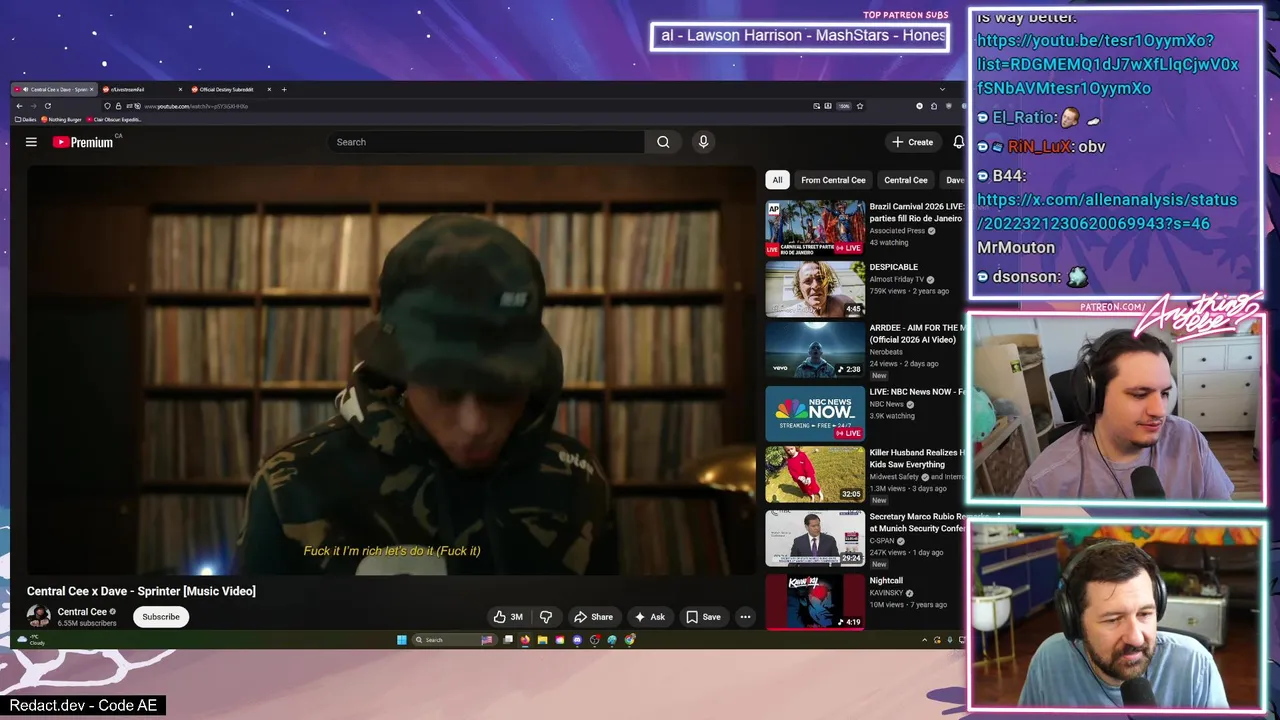The height and width of the screenshot is (720, 1280).
Task: Open the browser tab list dropdown
Action: coord(941,89)
